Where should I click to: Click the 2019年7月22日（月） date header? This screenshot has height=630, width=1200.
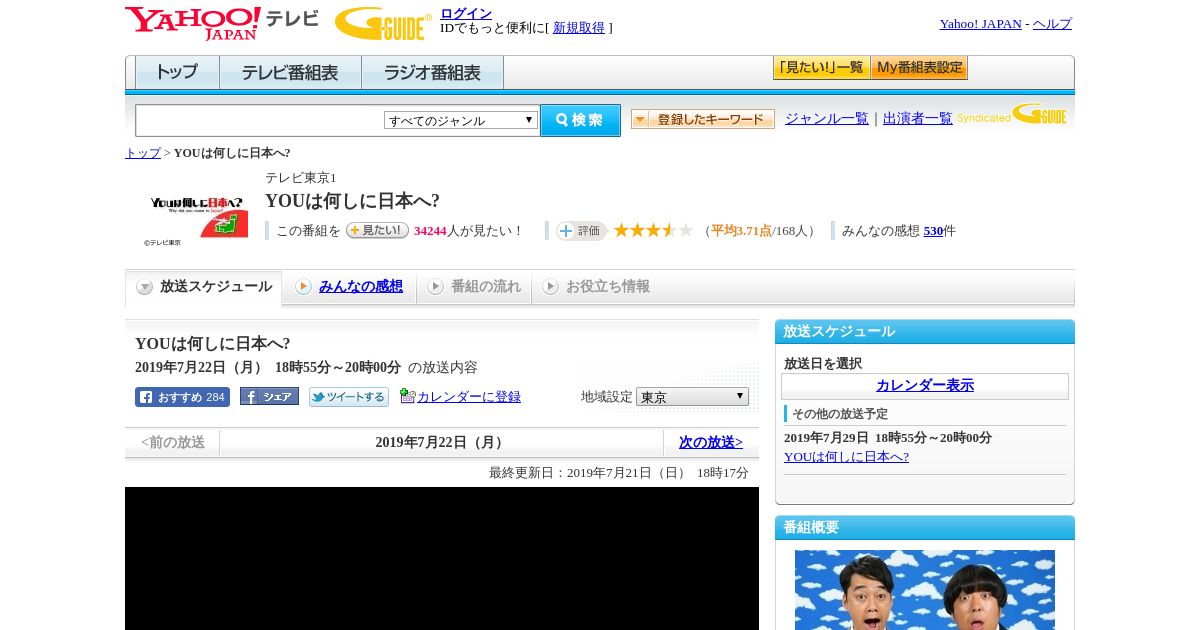[x=441, y=442]
